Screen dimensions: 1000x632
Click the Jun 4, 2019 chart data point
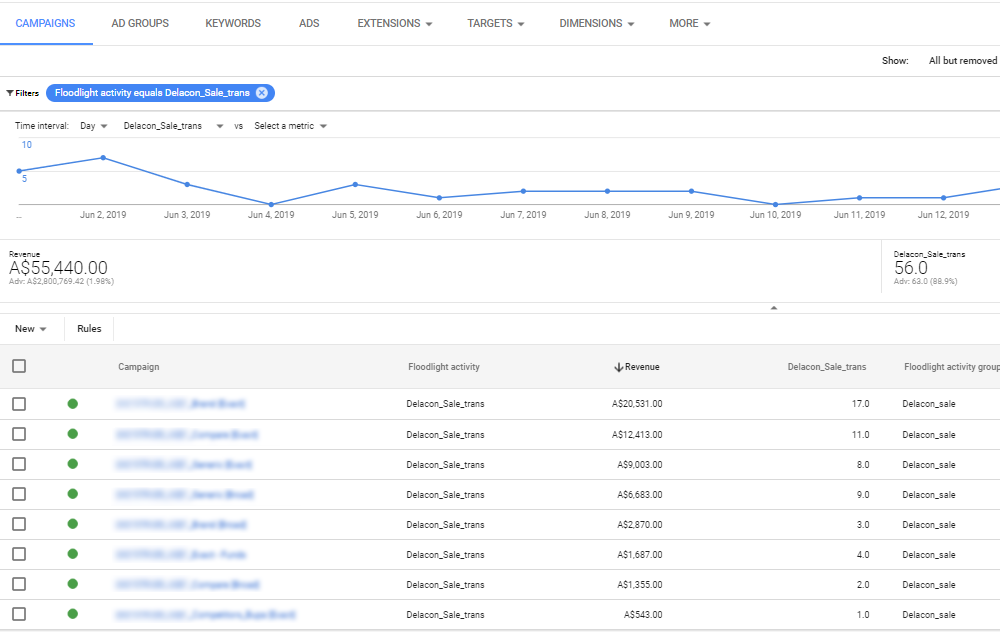click(x=271, y=205)
